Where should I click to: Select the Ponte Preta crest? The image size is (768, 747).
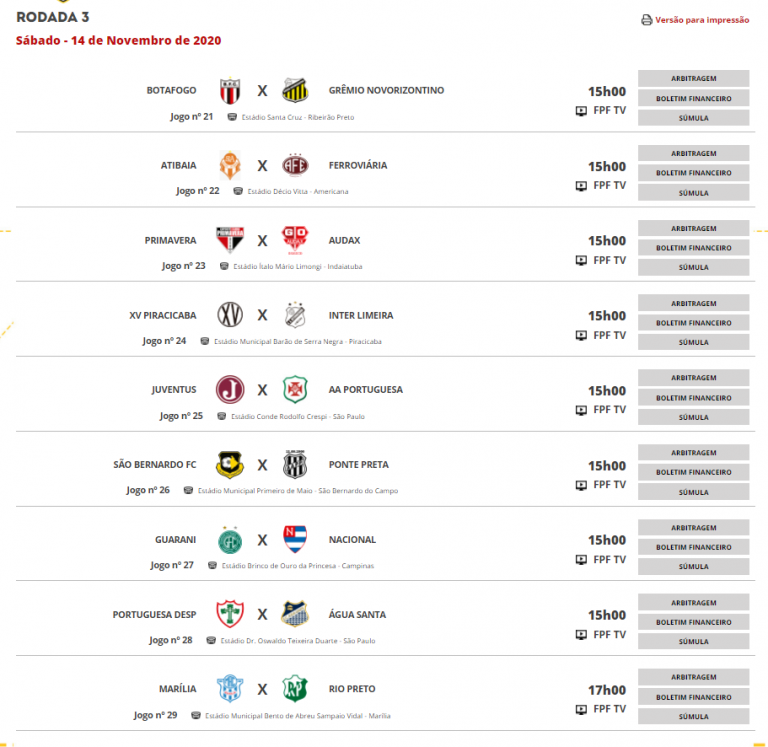tap(295, 464)
